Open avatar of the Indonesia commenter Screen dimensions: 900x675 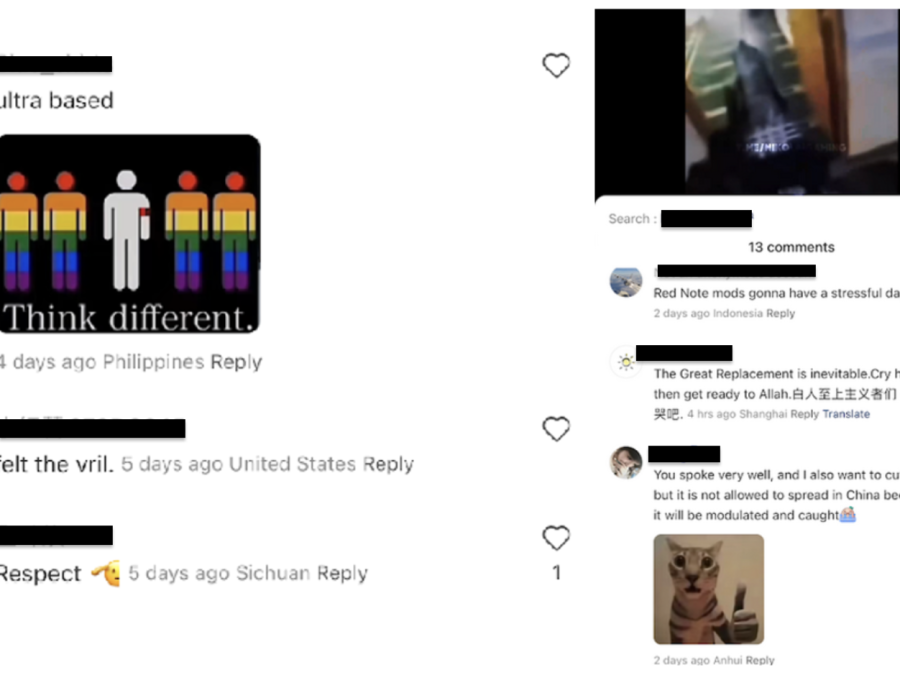coord(626,282)
